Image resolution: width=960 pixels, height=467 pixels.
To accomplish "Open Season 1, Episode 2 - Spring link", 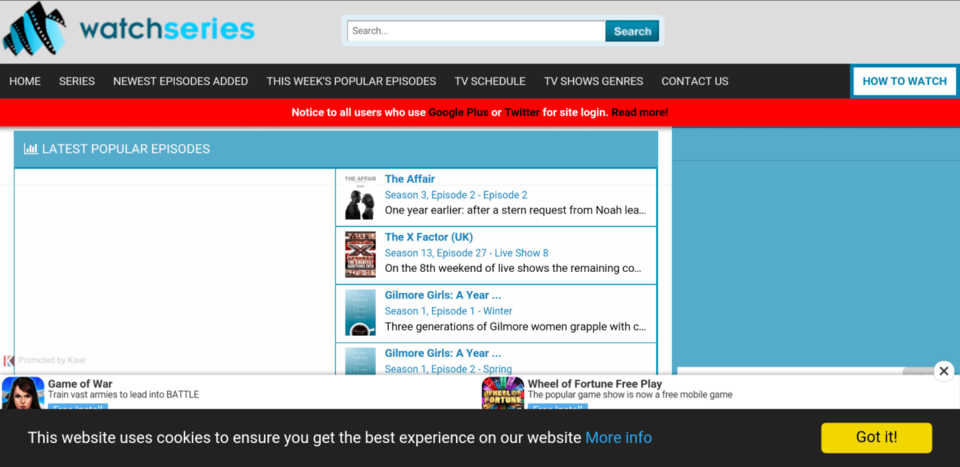I will tap(448, 369).
